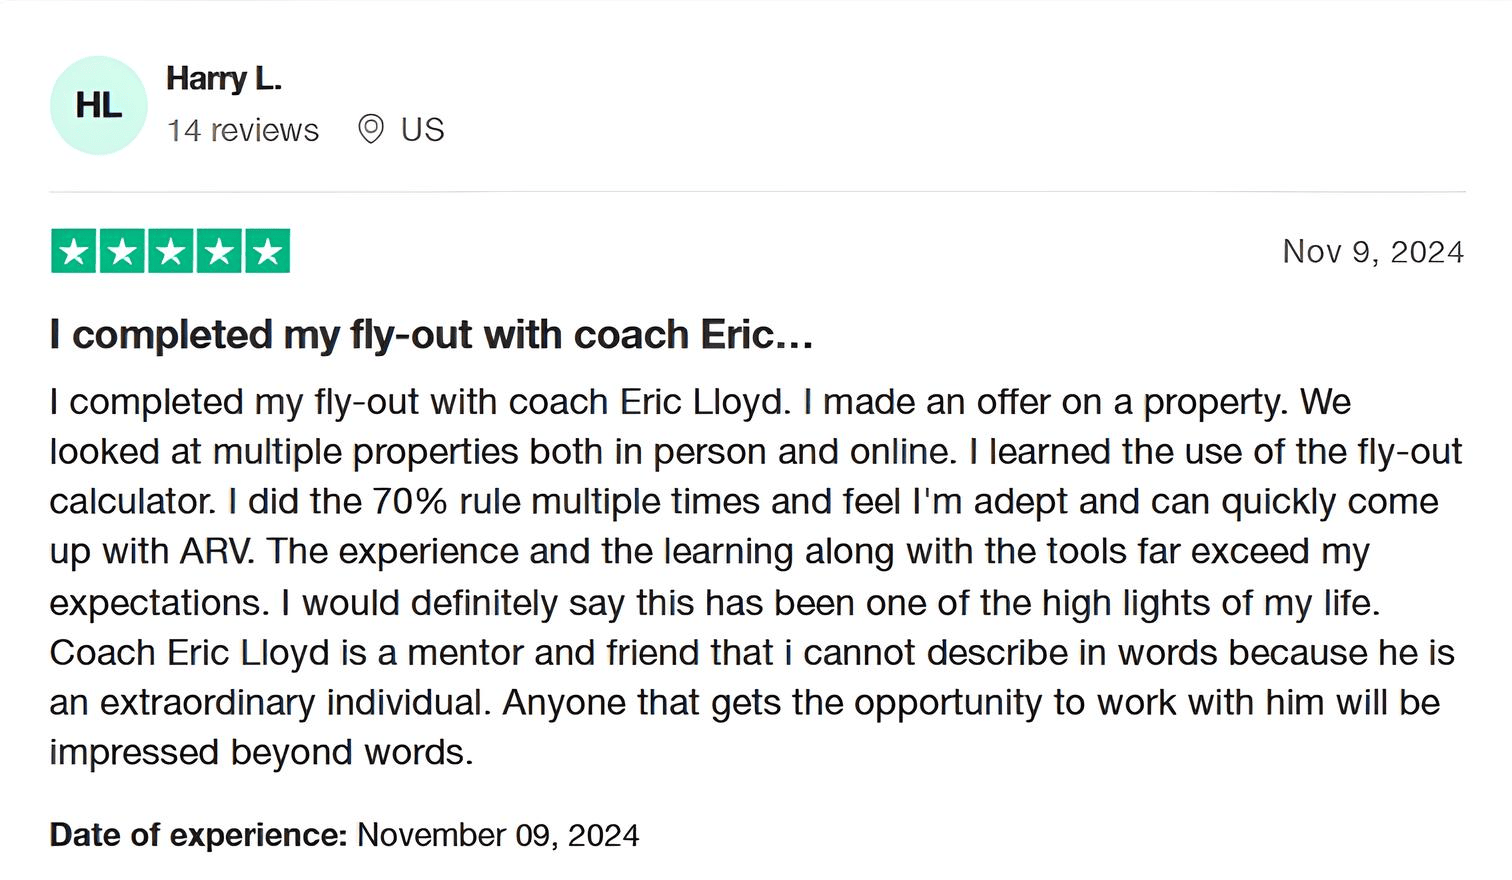
Task: Click the word "ARV" in the review
Action: 216,551
